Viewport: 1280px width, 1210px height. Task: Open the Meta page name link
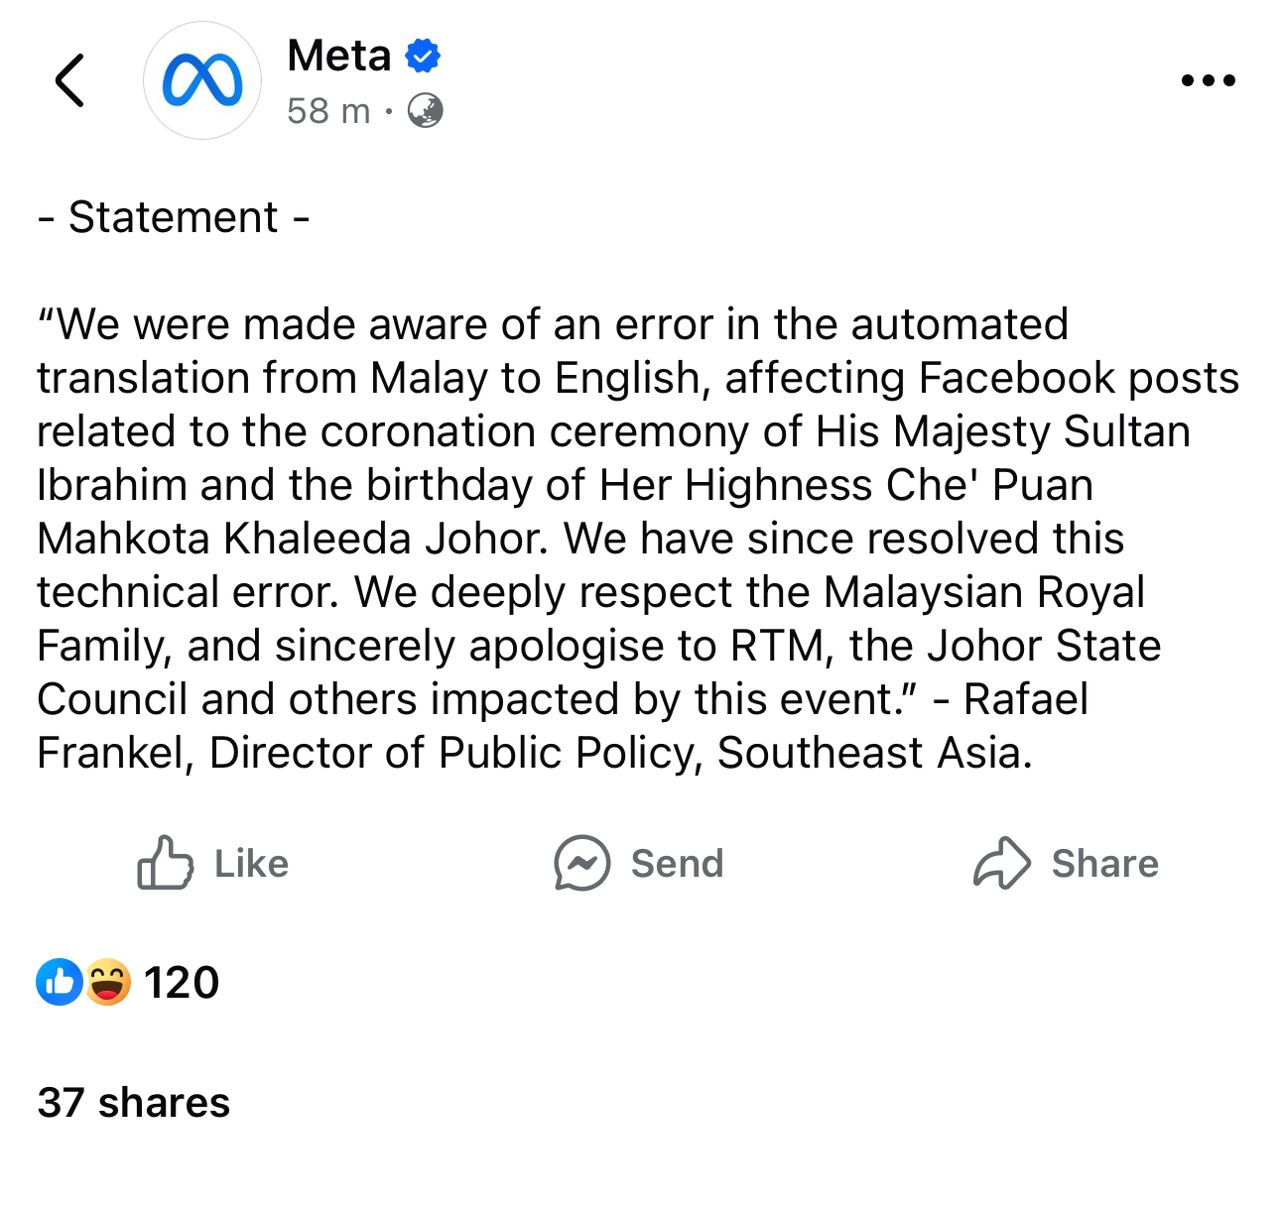[338, 56]
